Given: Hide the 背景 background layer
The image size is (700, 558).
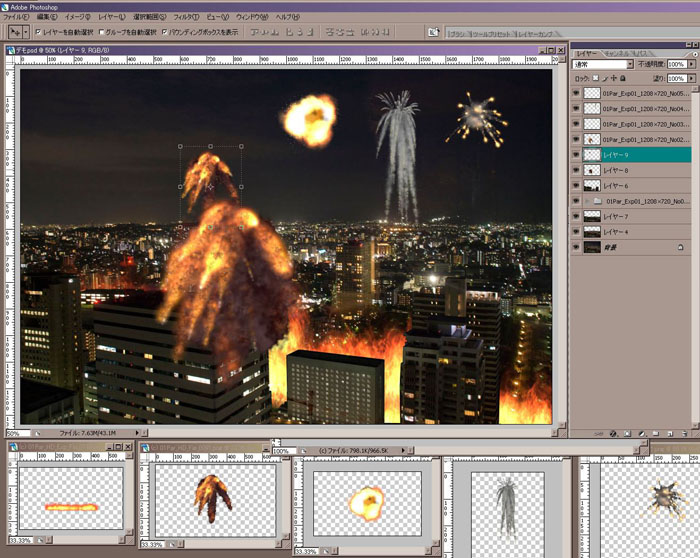Looking at the screenshot, I should point(576,247).
